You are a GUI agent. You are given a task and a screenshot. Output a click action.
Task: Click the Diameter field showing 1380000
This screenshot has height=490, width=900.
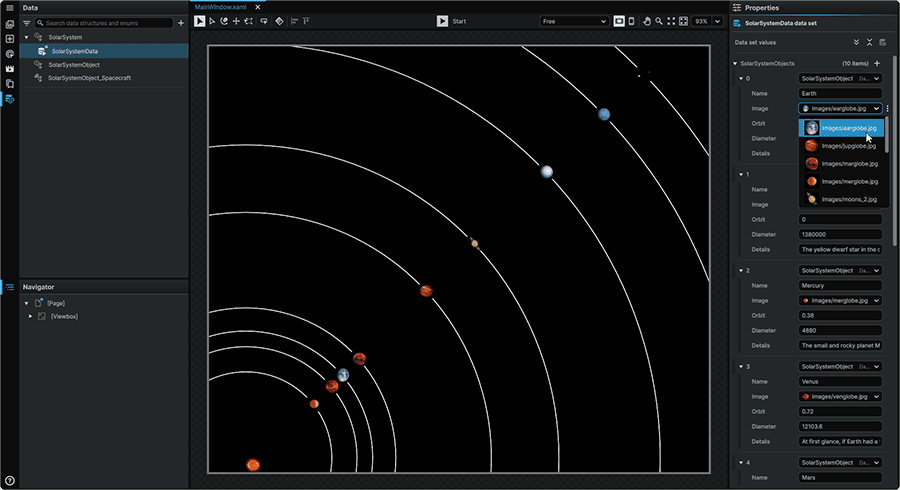click(x=840, y=235)
